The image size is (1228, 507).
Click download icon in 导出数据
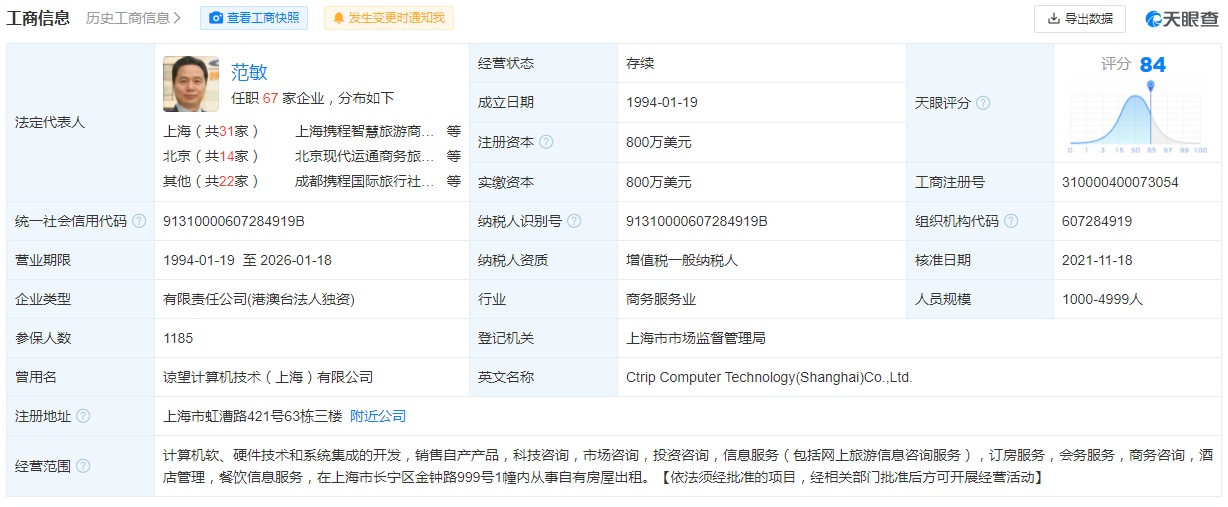click(x=1053, y=18)
